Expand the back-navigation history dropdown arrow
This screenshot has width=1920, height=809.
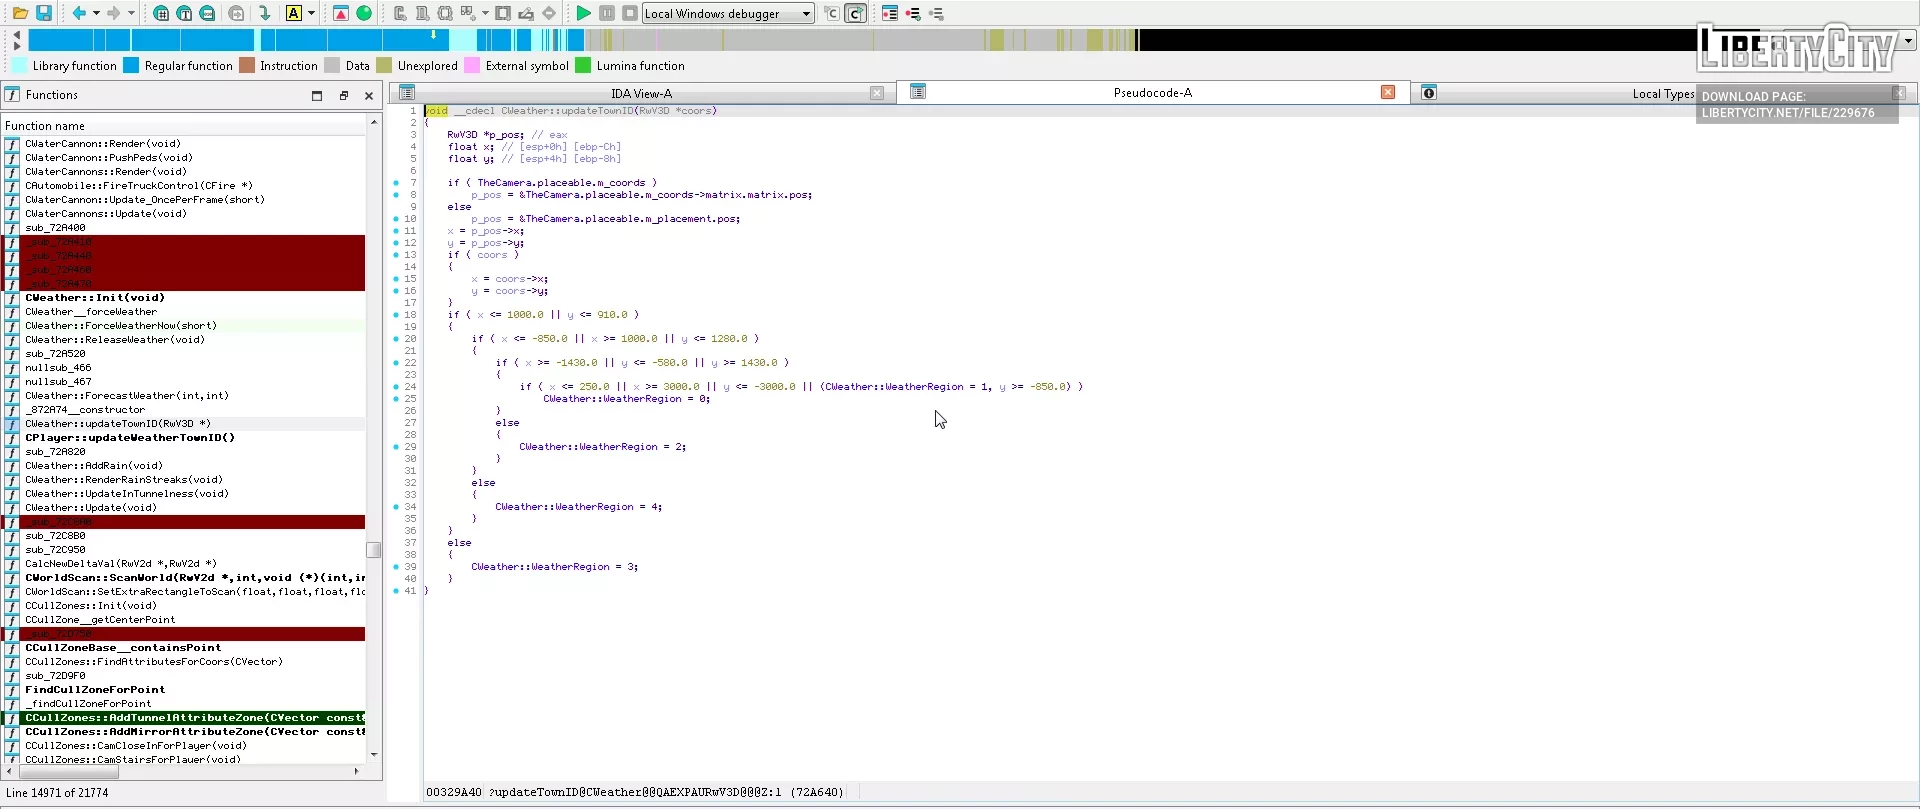[x=96, y=13]
